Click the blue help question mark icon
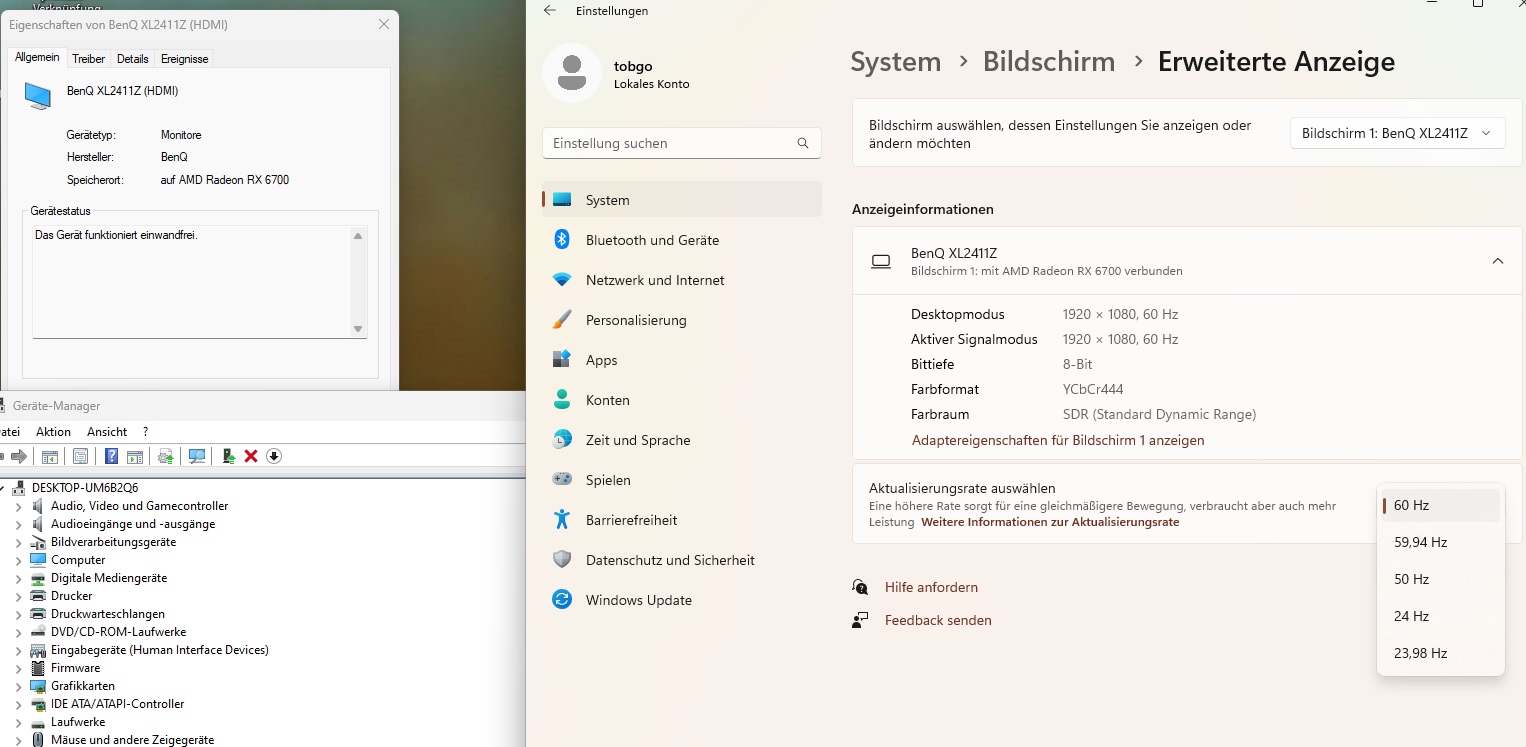The height and width of the screenshot is (747, 1526). click(x=112, y=456)
